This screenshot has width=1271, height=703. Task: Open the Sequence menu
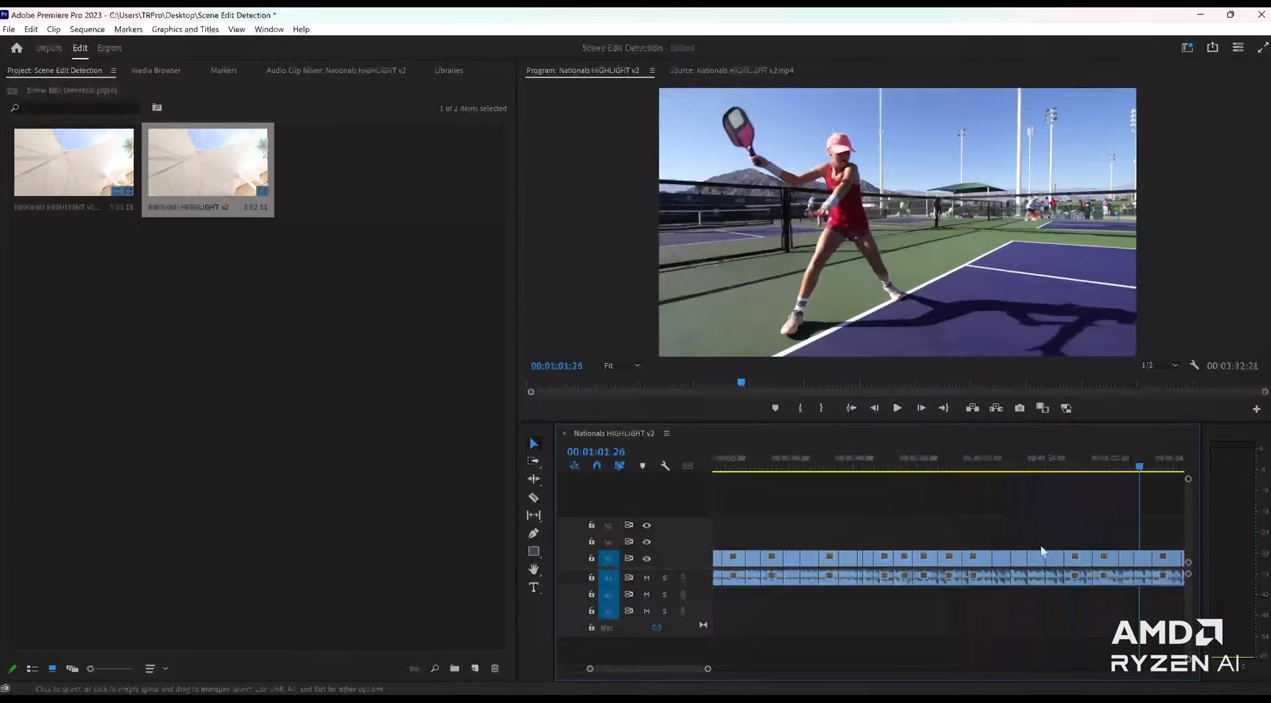click(87, 29)
